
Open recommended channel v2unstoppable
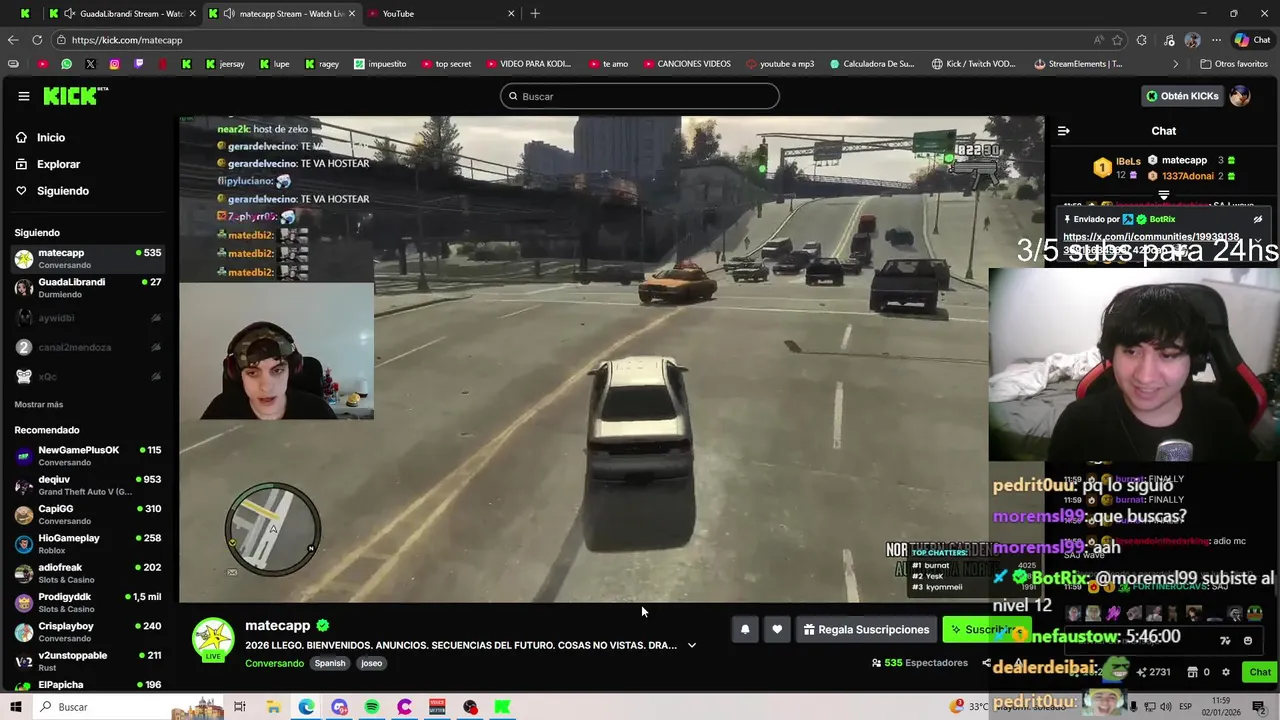tap(88, 661)
